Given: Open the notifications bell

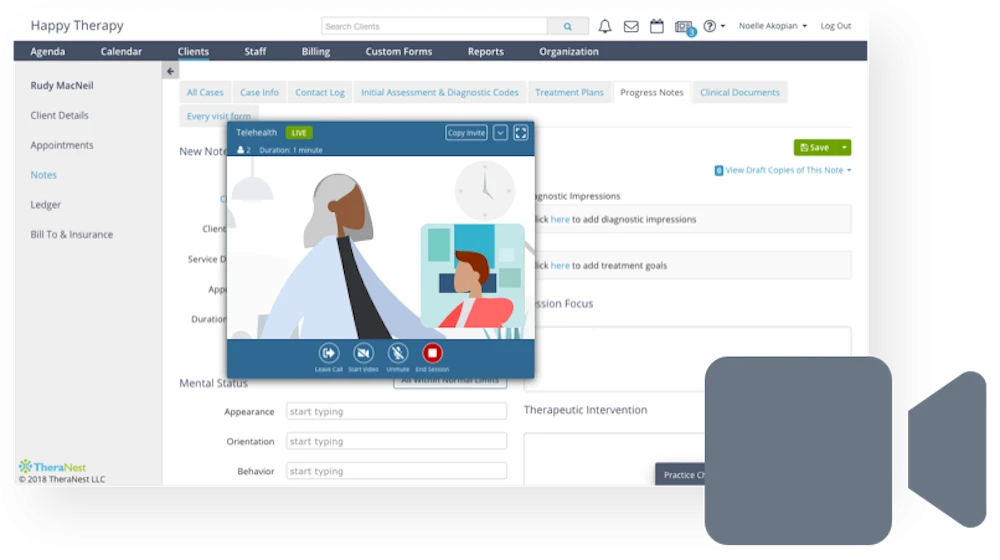Looking at the screenshot, I should pos(605,26).
